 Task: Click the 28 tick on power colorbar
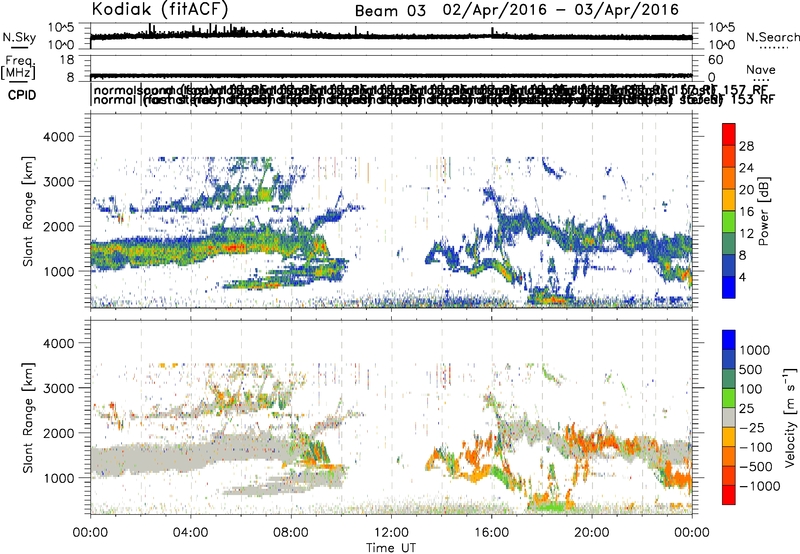[x=746, y=146]
